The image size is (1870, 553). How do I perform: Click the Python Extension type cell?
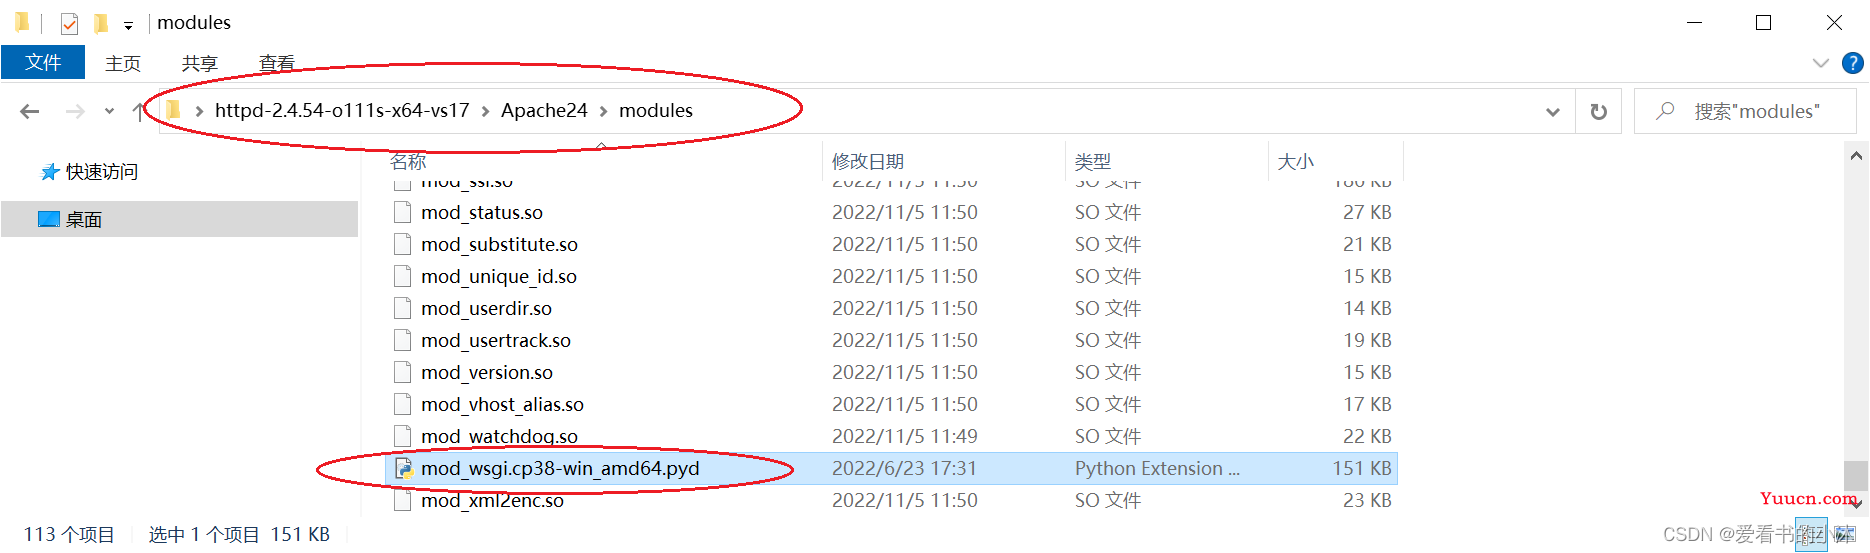[1157, 468]
